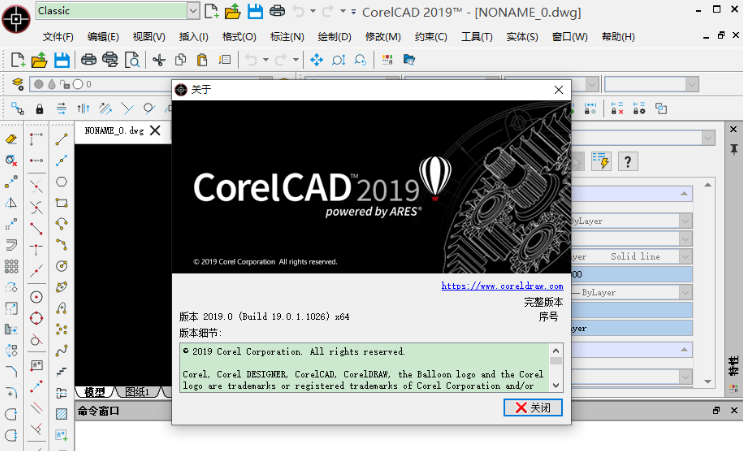
Task: Open the Layers manager icon
Action: click(x=17, y=84)
